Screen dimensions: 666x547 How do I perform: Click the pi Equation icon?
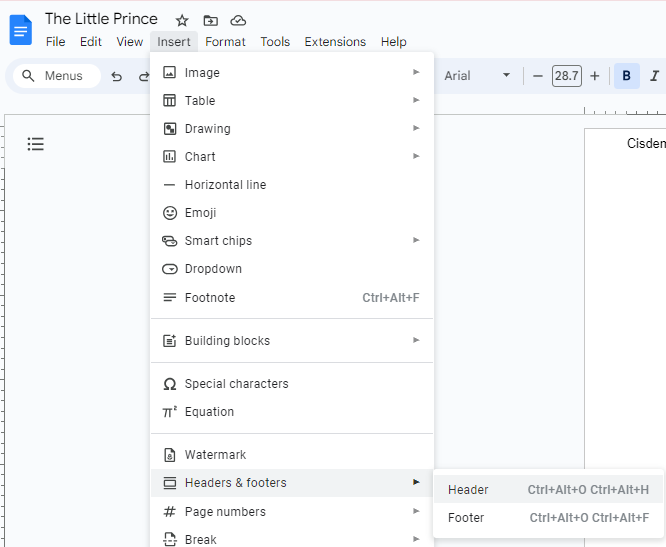click(x=169, y=412)
